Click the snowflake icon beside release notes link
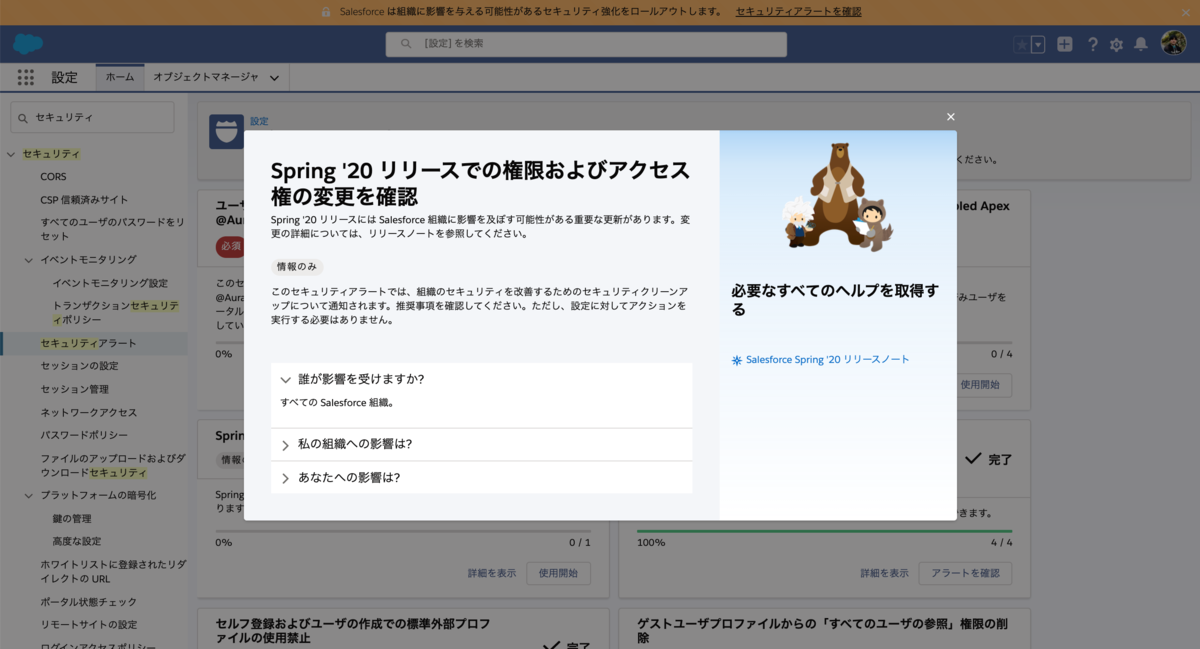 737,360
